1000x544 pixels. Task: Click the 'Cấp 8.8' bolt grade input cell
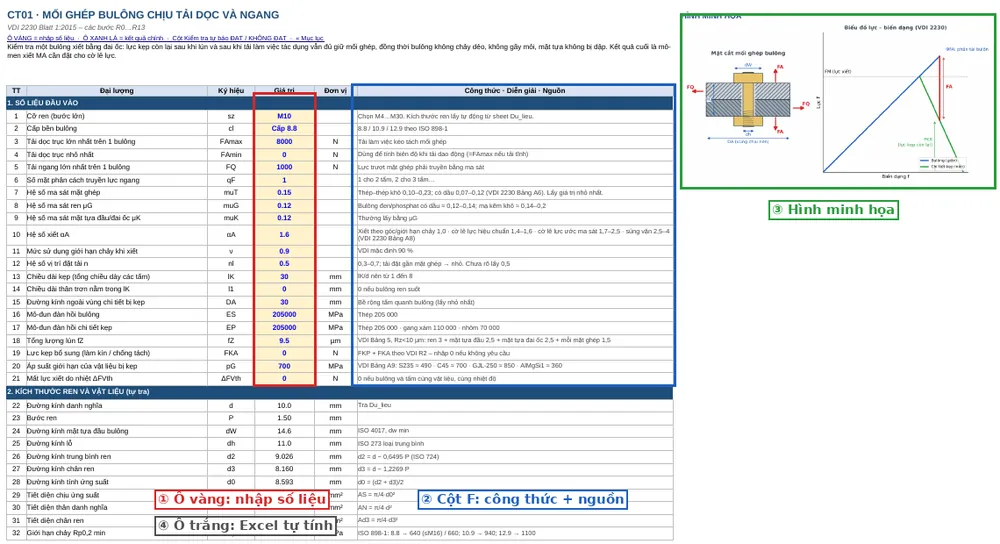284,128
